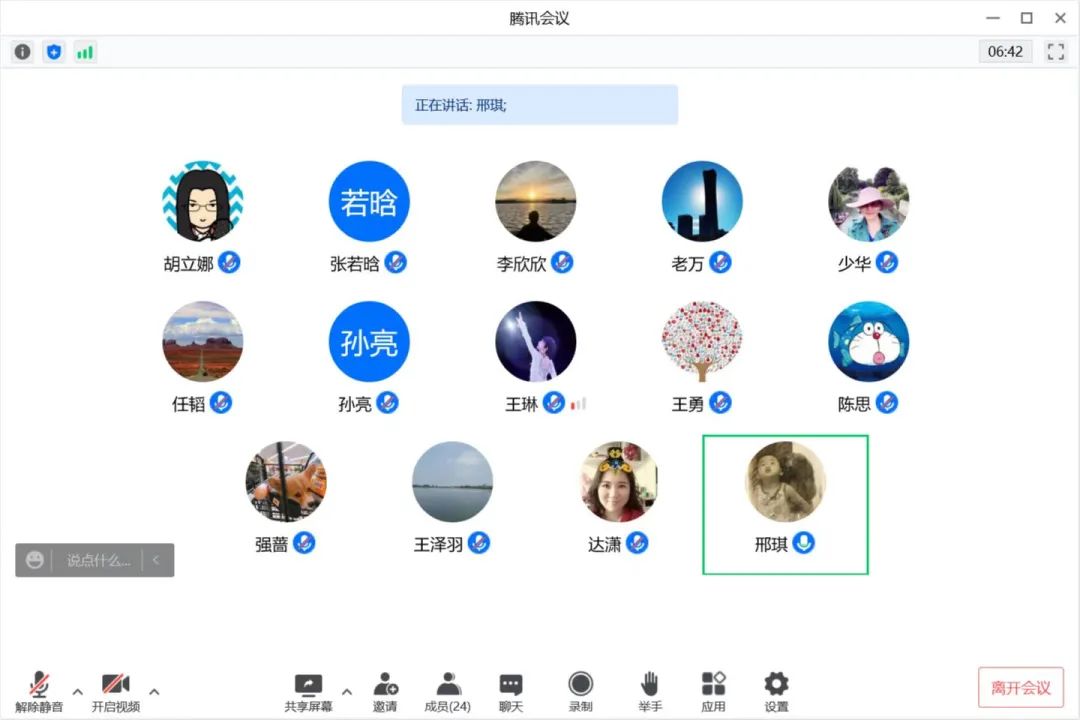
Task: Click the 06:42 meeting timer
Action: 1006,52
